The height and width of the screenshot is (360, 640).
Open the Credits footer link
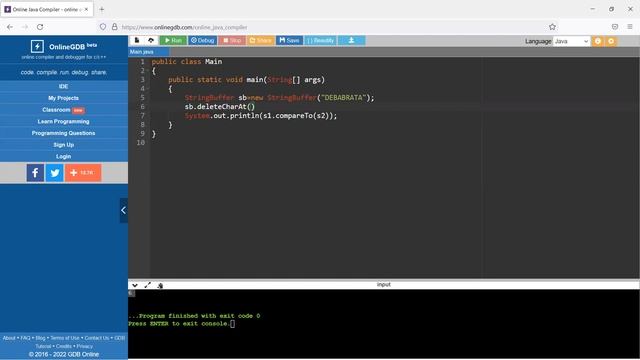tap(64, 346)
